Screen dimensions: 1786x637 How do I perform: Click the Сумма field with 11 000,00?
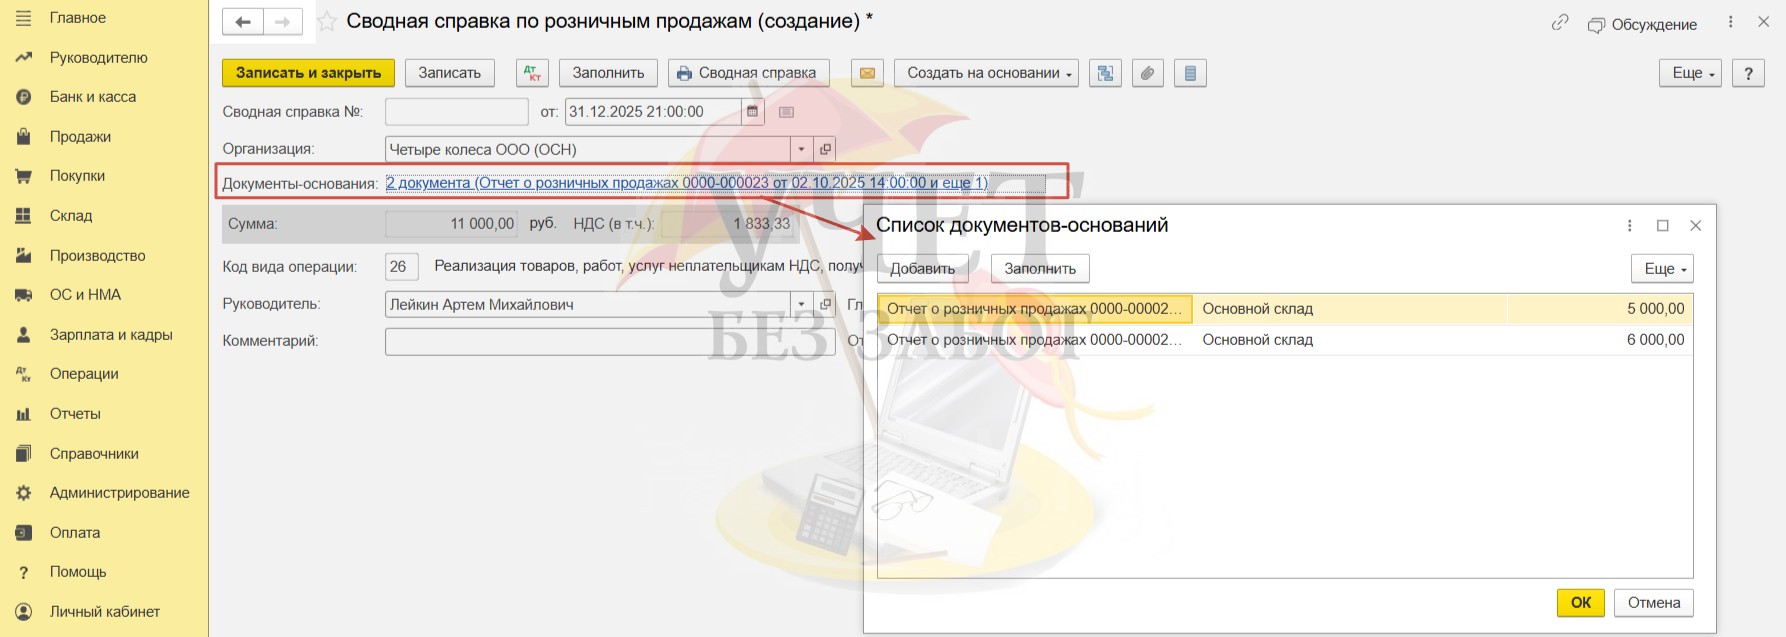tap(451, 224)
